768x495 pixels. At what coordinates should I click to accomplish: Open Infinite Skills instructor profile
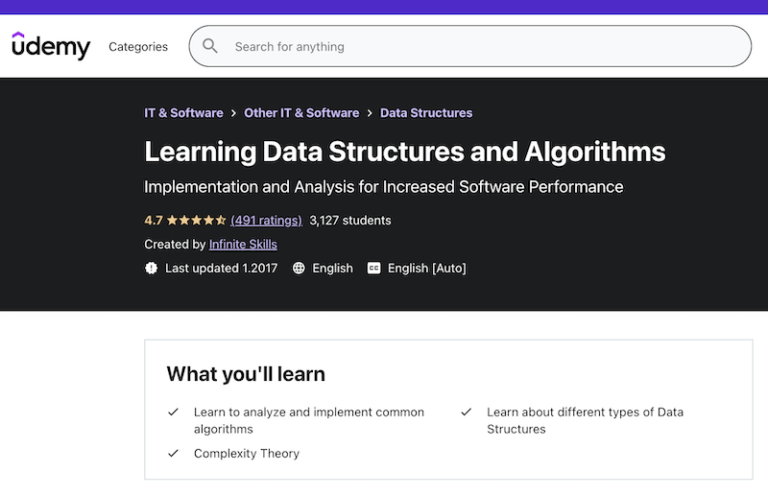point(243,244)
